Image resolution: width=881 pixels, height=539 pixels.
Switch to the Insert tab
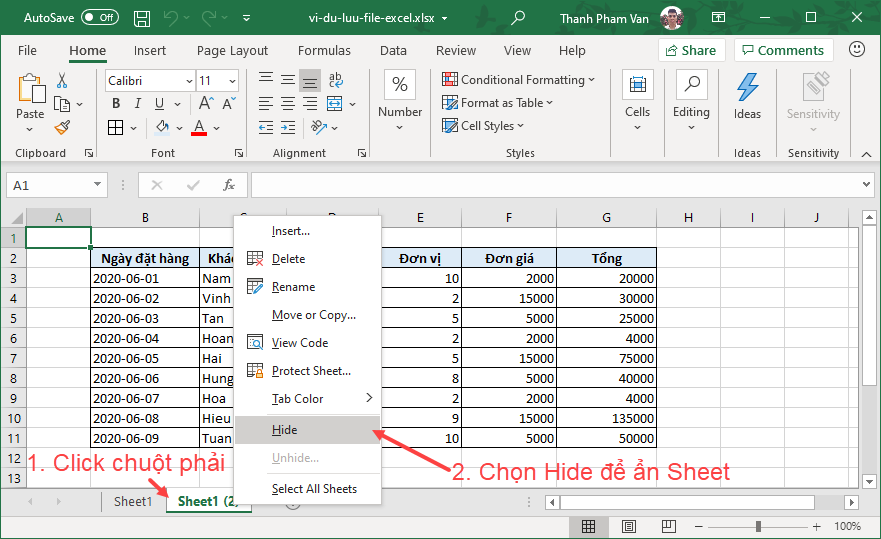tap(149, 51)
